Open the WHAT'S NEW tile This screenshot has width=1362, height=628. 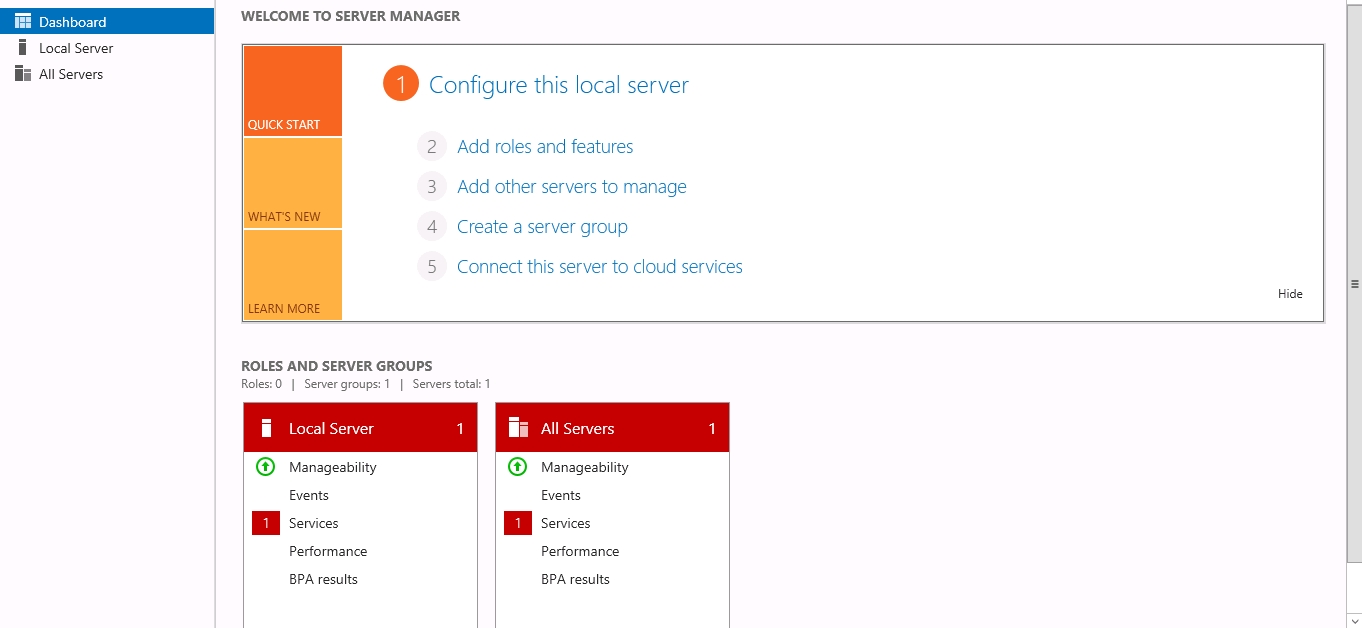click(292, 183)
